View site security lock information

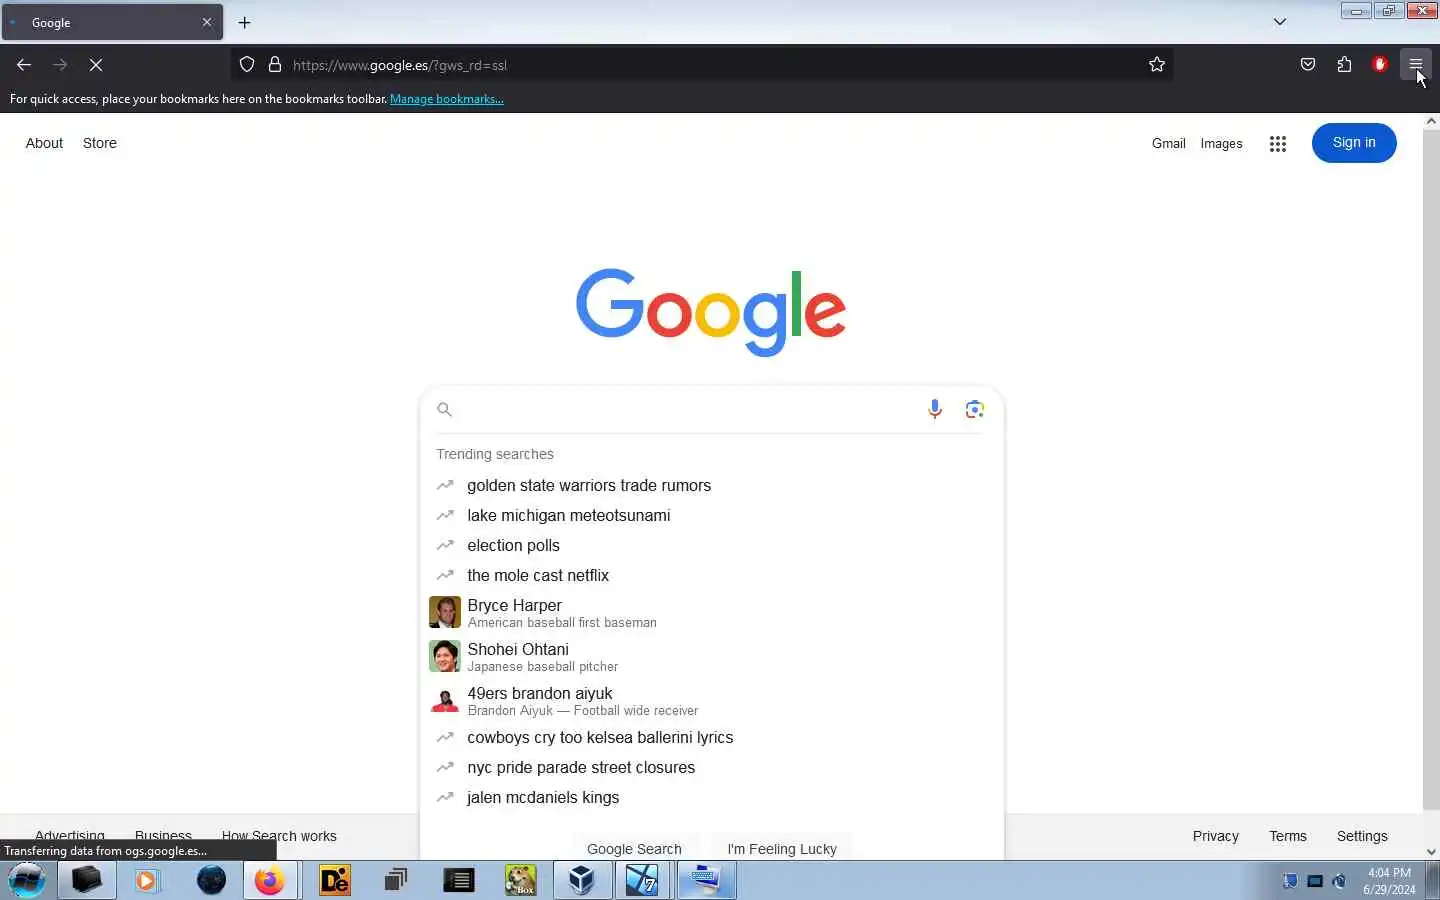point(275,65)
